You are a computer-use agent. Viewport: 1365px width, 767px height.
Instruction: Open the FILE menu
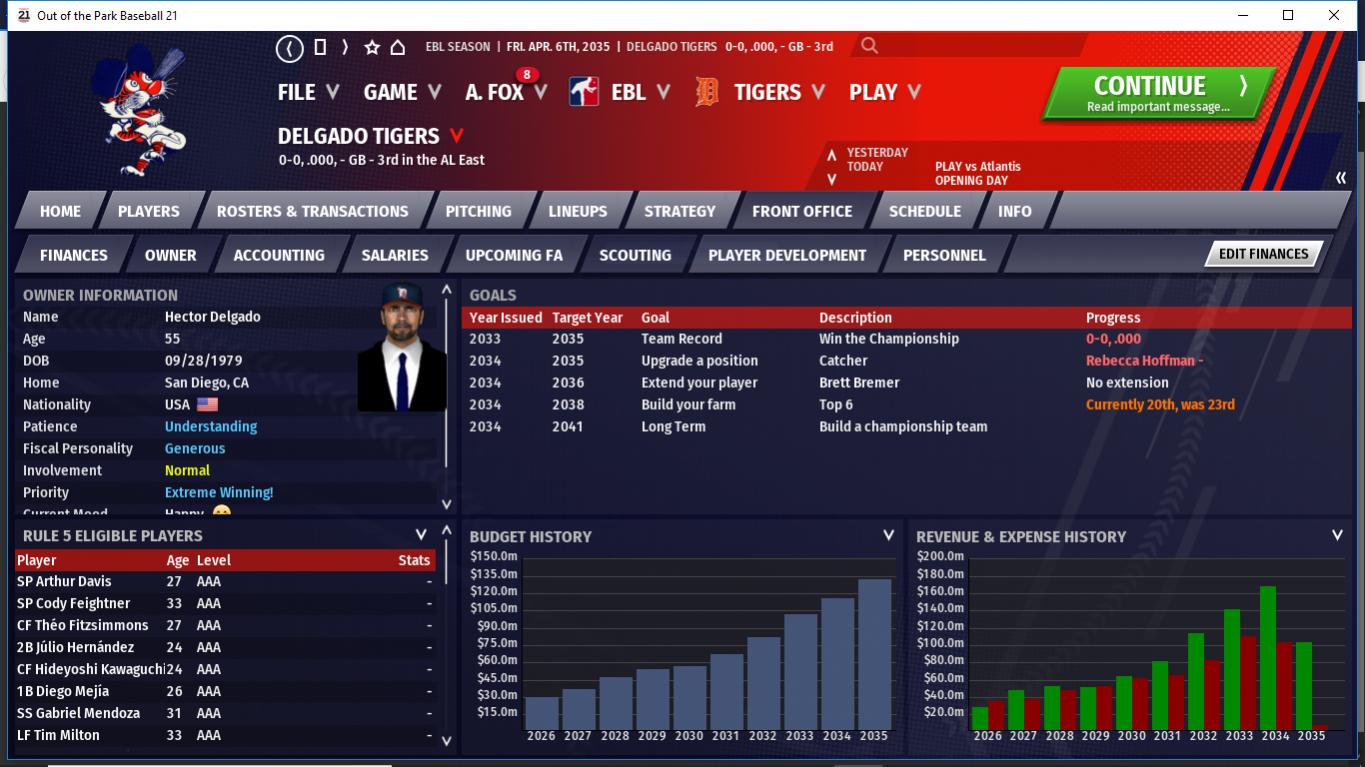tap(308, 92)
